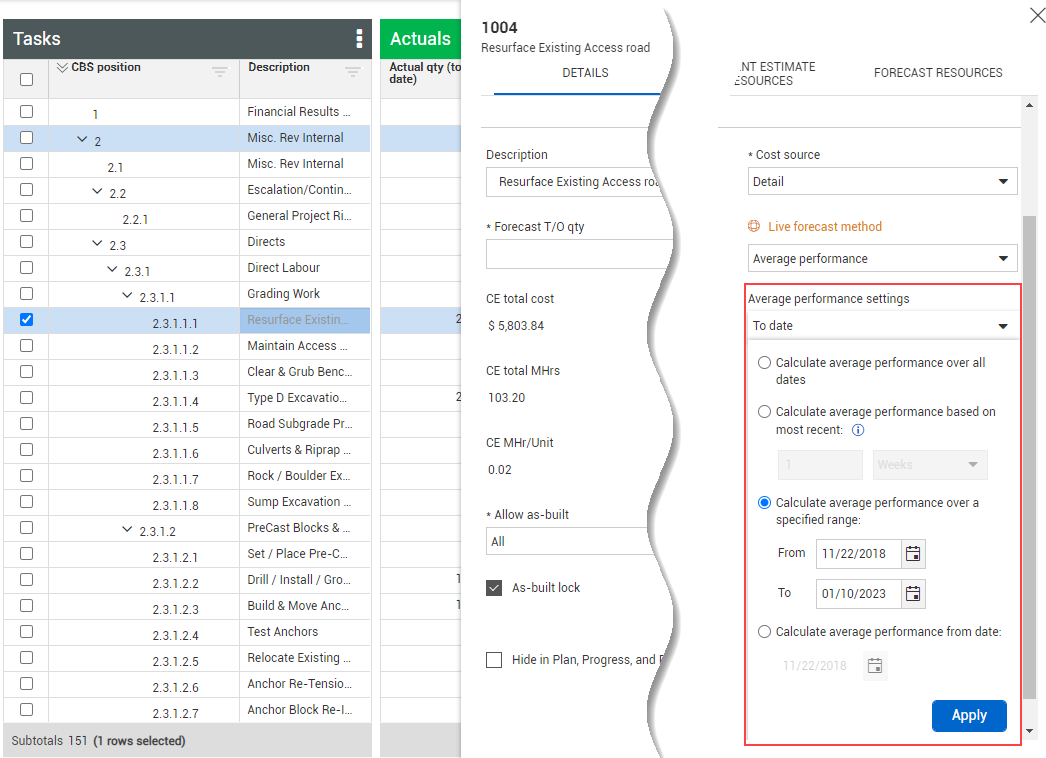Open the Tasks panel kebab menu

coord(359,39)
